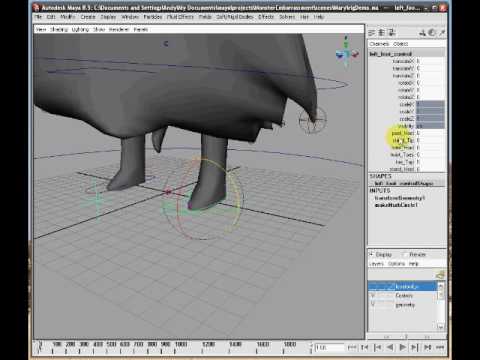Click the step forward one frame button
This screenshot has height=360, width=480.
pyautogui.click(x=415, y=348)
